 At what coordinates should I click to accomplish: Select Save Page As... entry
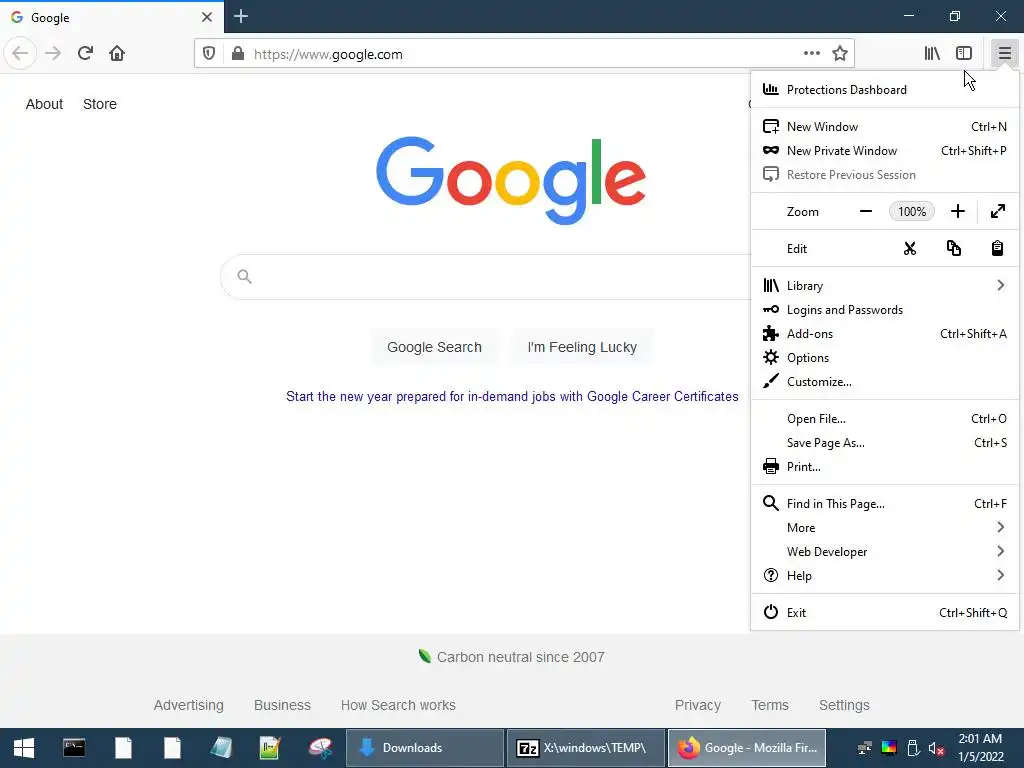click(x=885, y=443)
